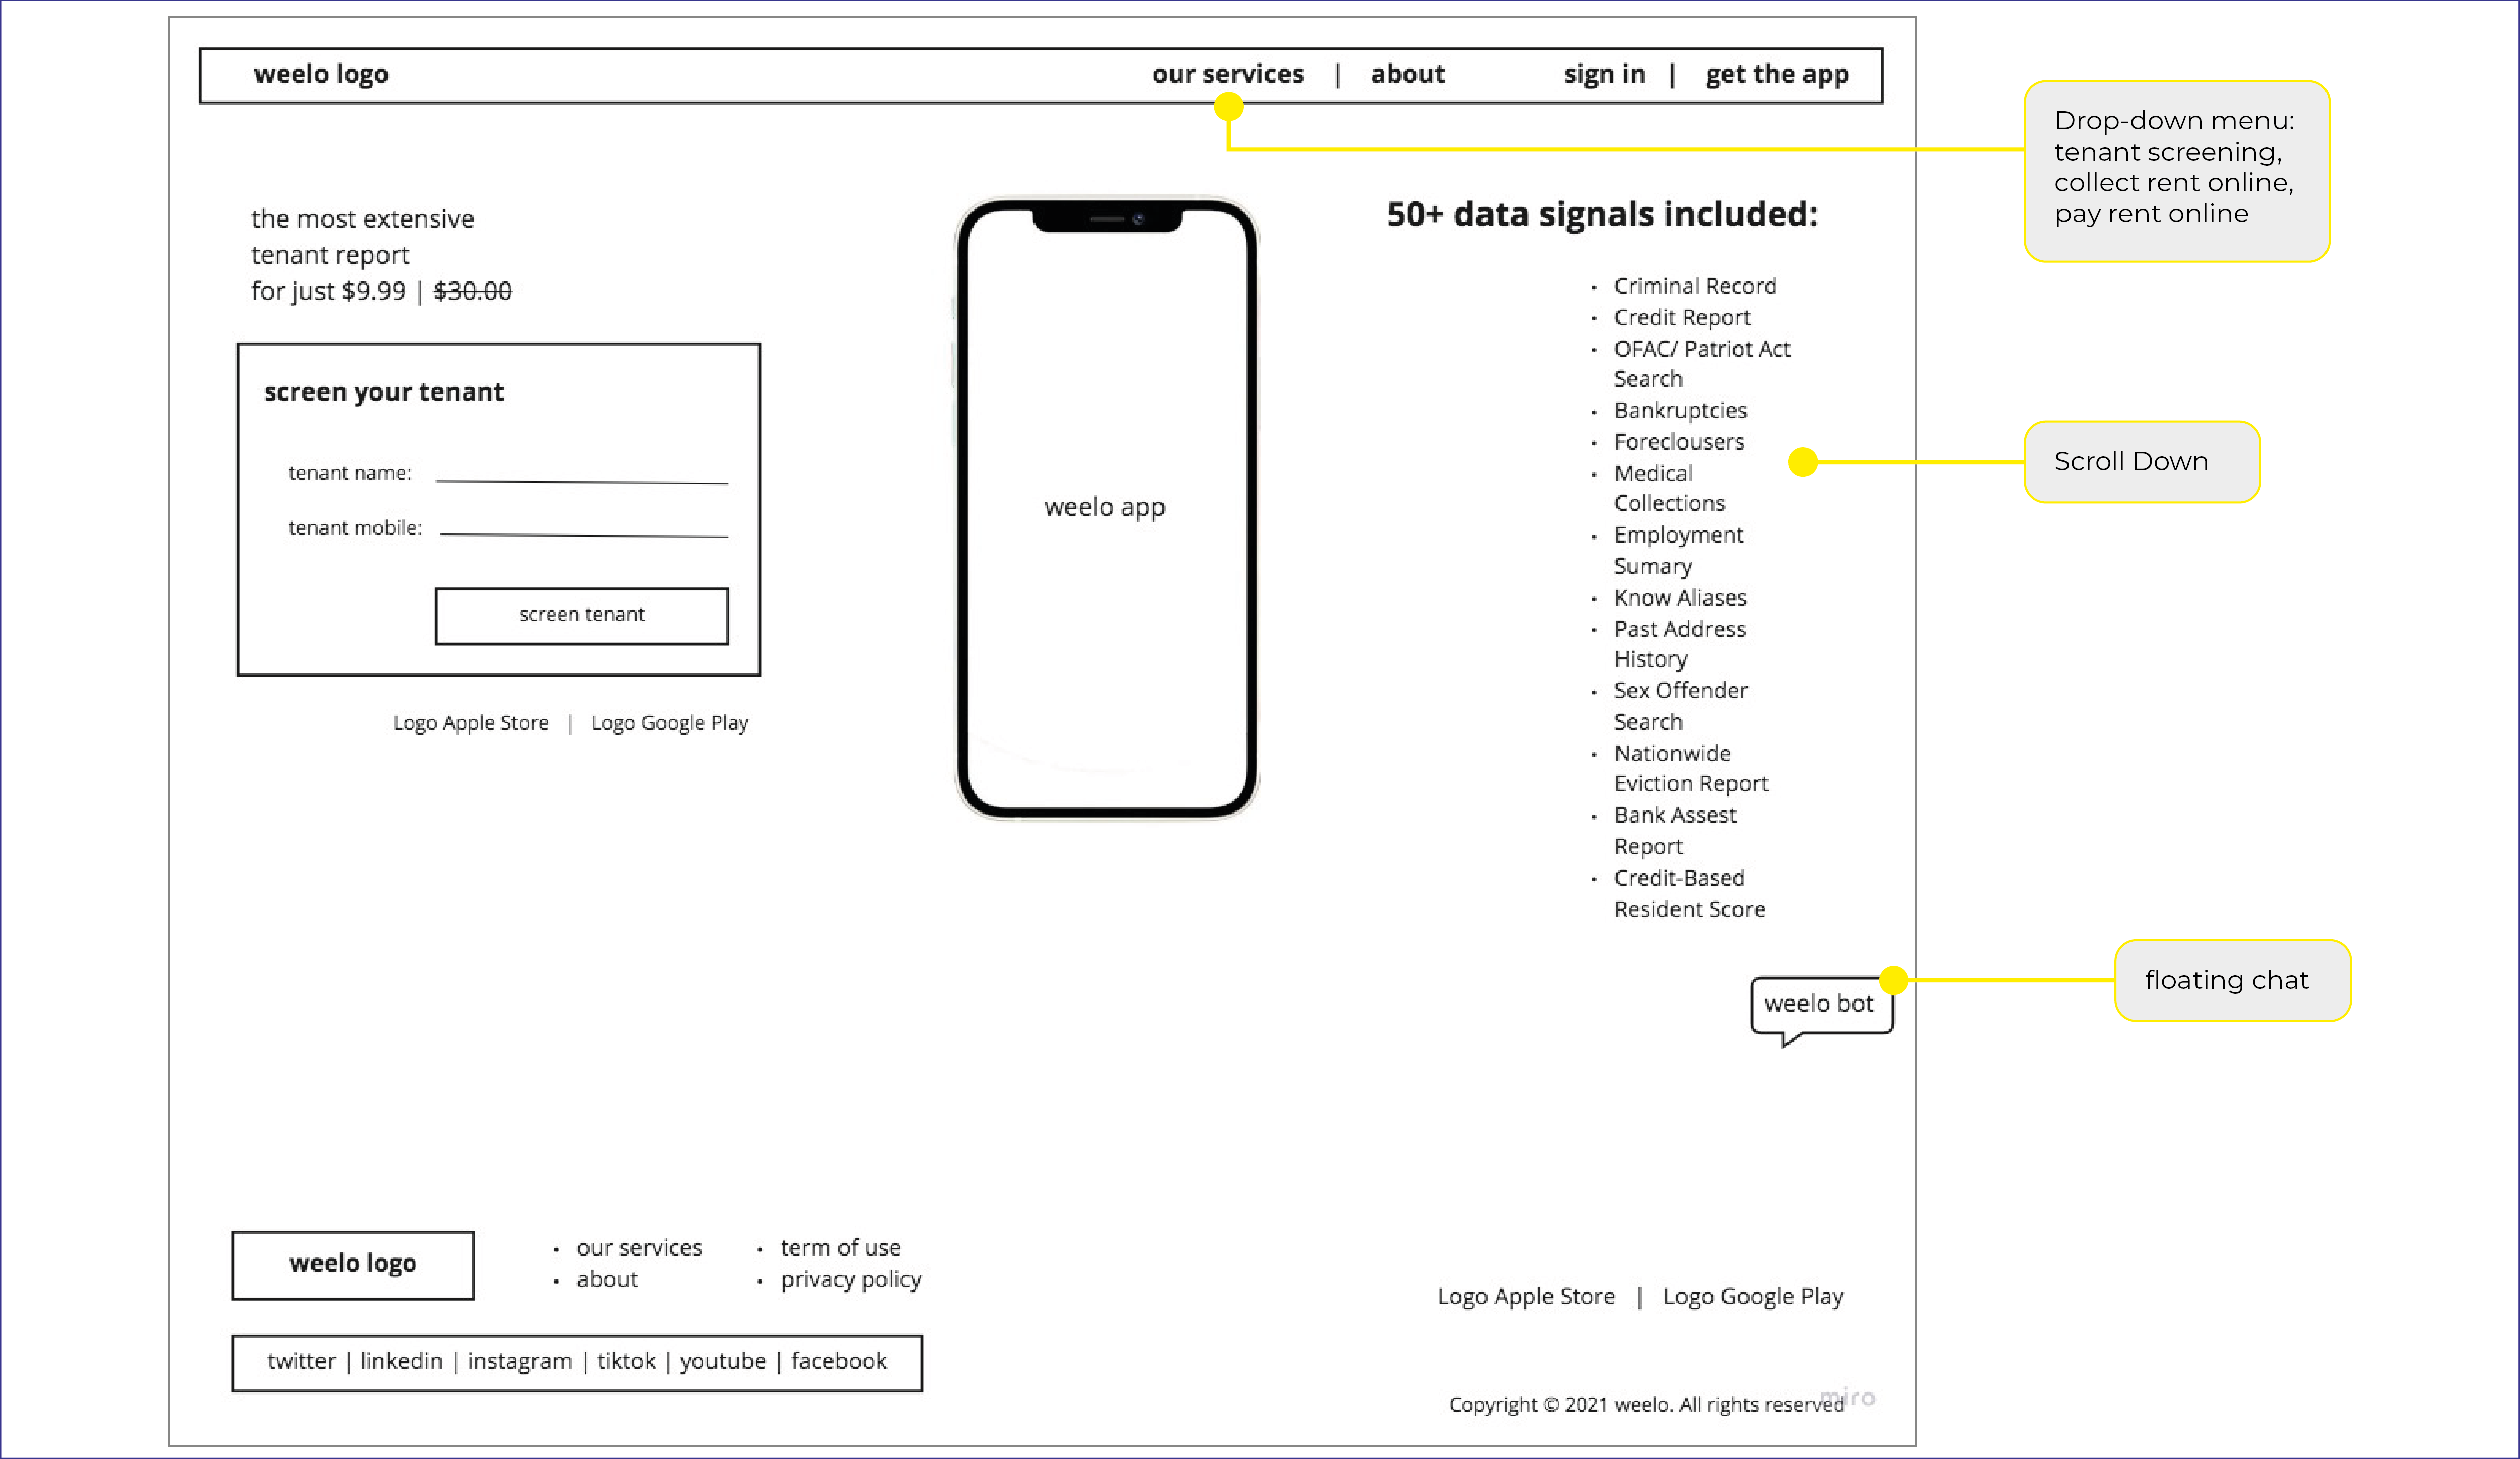
Task: Click the Sex Offender Search item
Action: coord(1681,706)
